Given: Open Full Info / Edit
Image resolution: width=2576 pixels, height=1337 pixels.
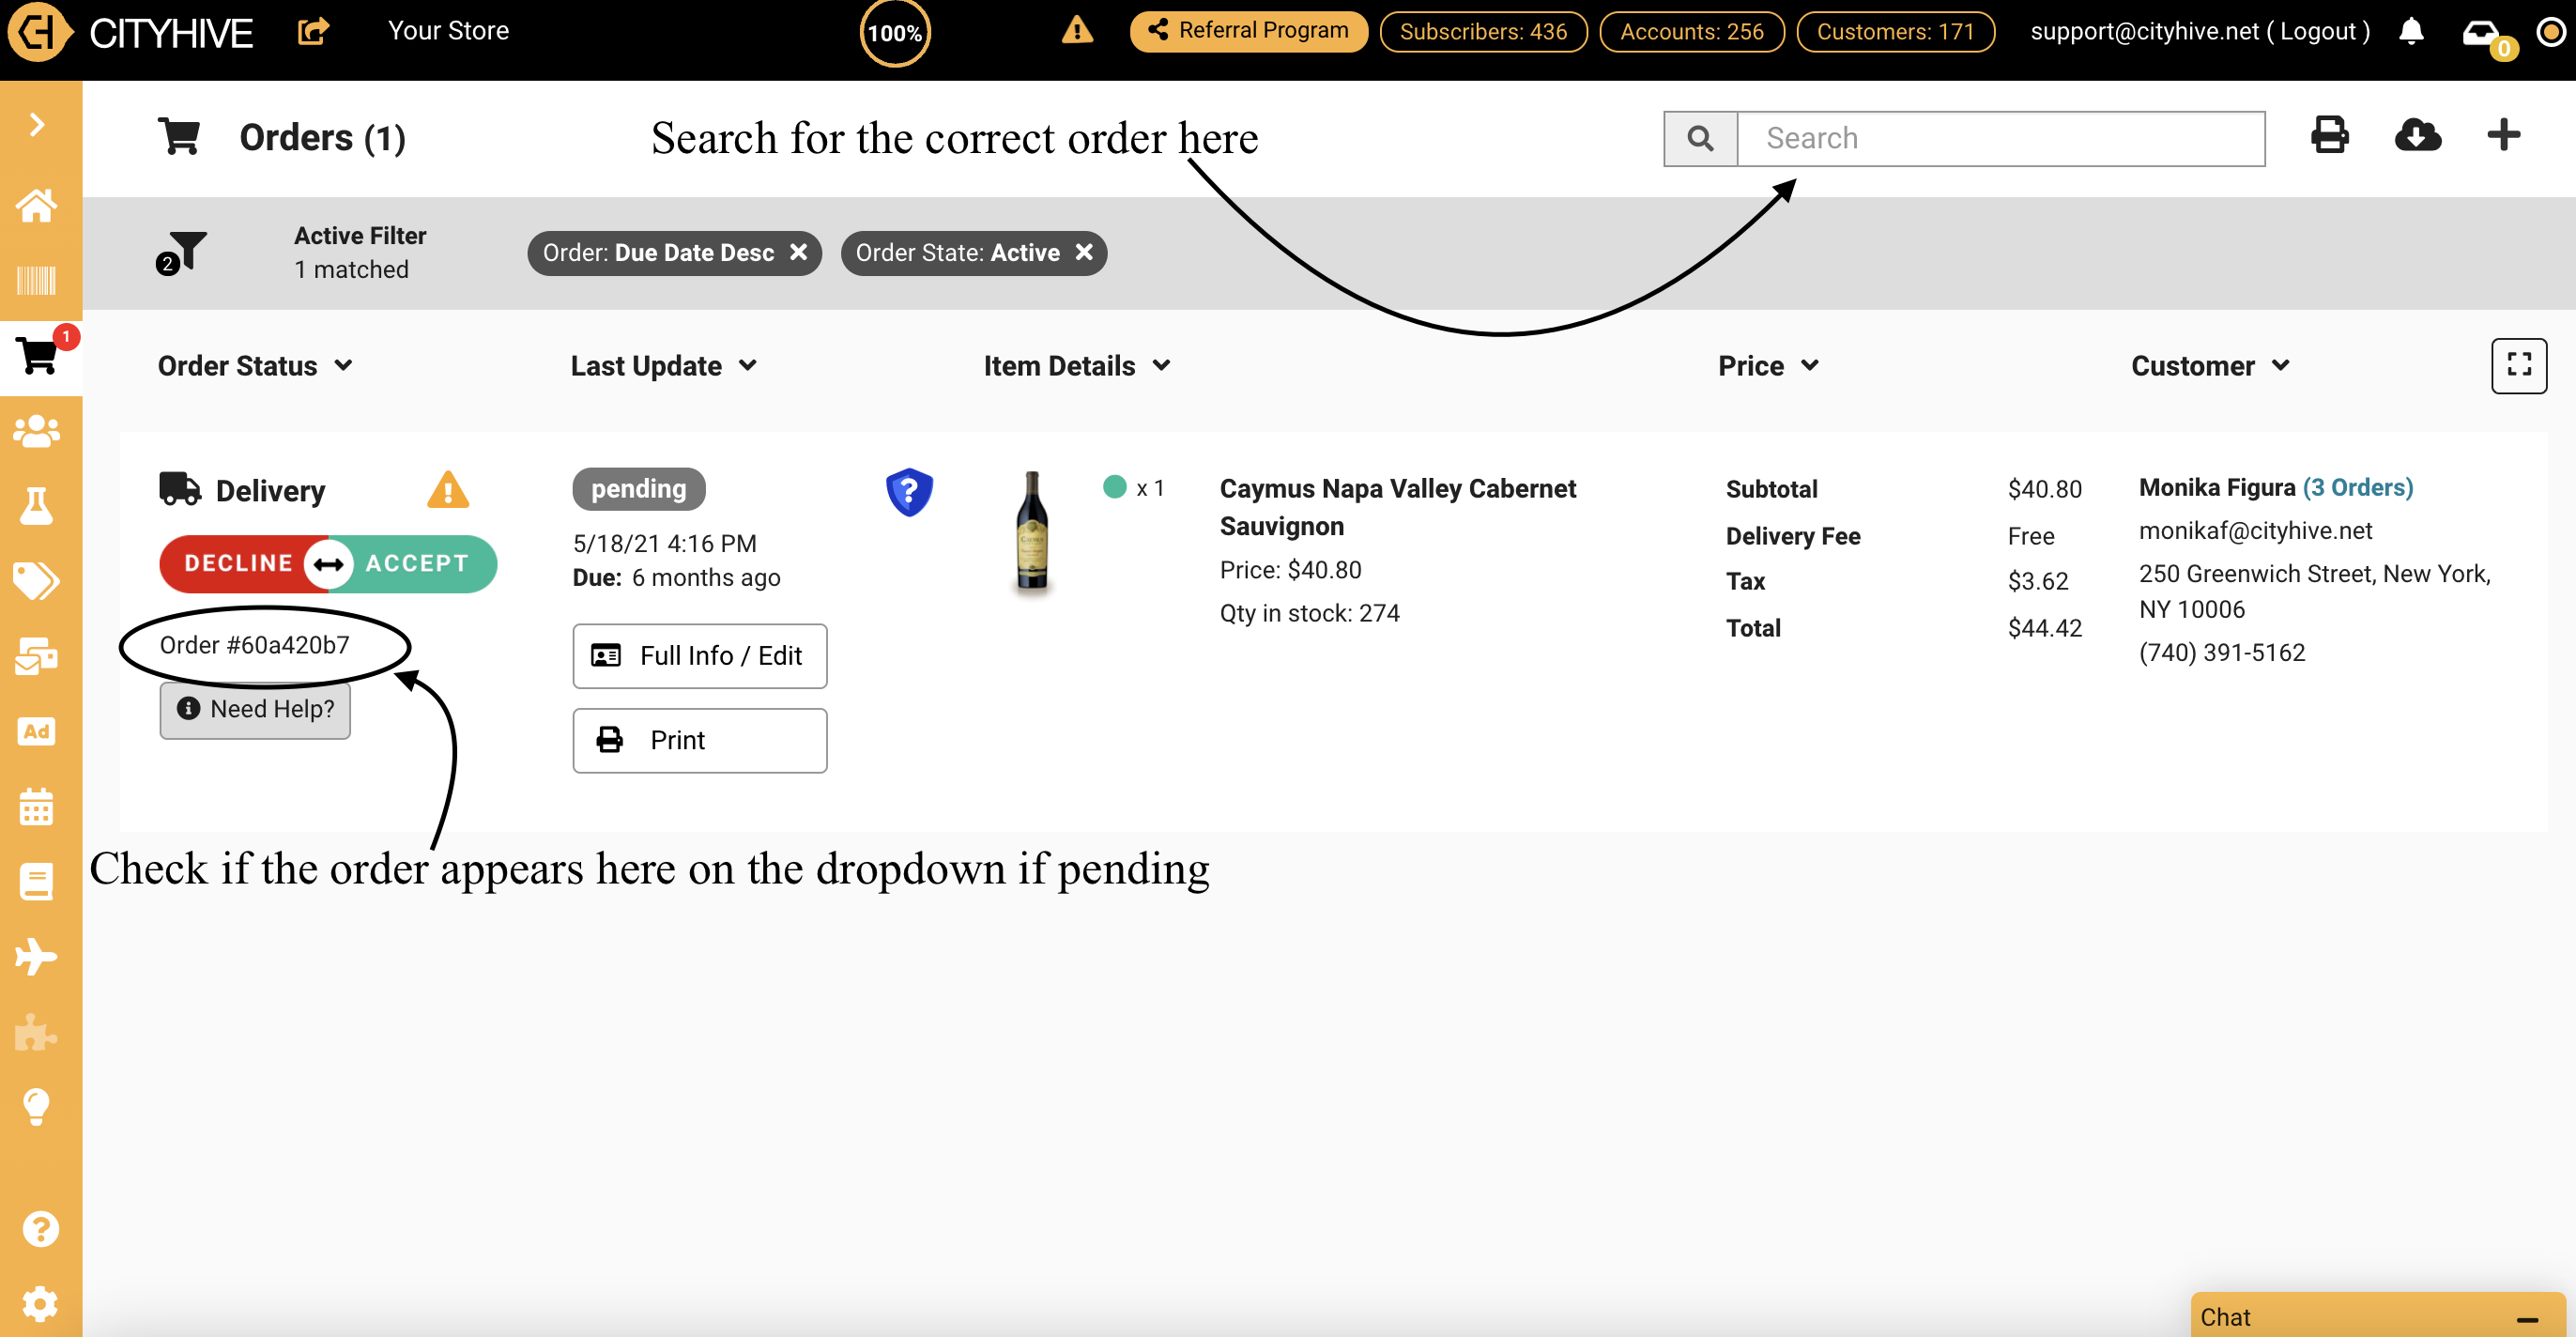Looking at the screenshot, I should [x=700, y=656].
